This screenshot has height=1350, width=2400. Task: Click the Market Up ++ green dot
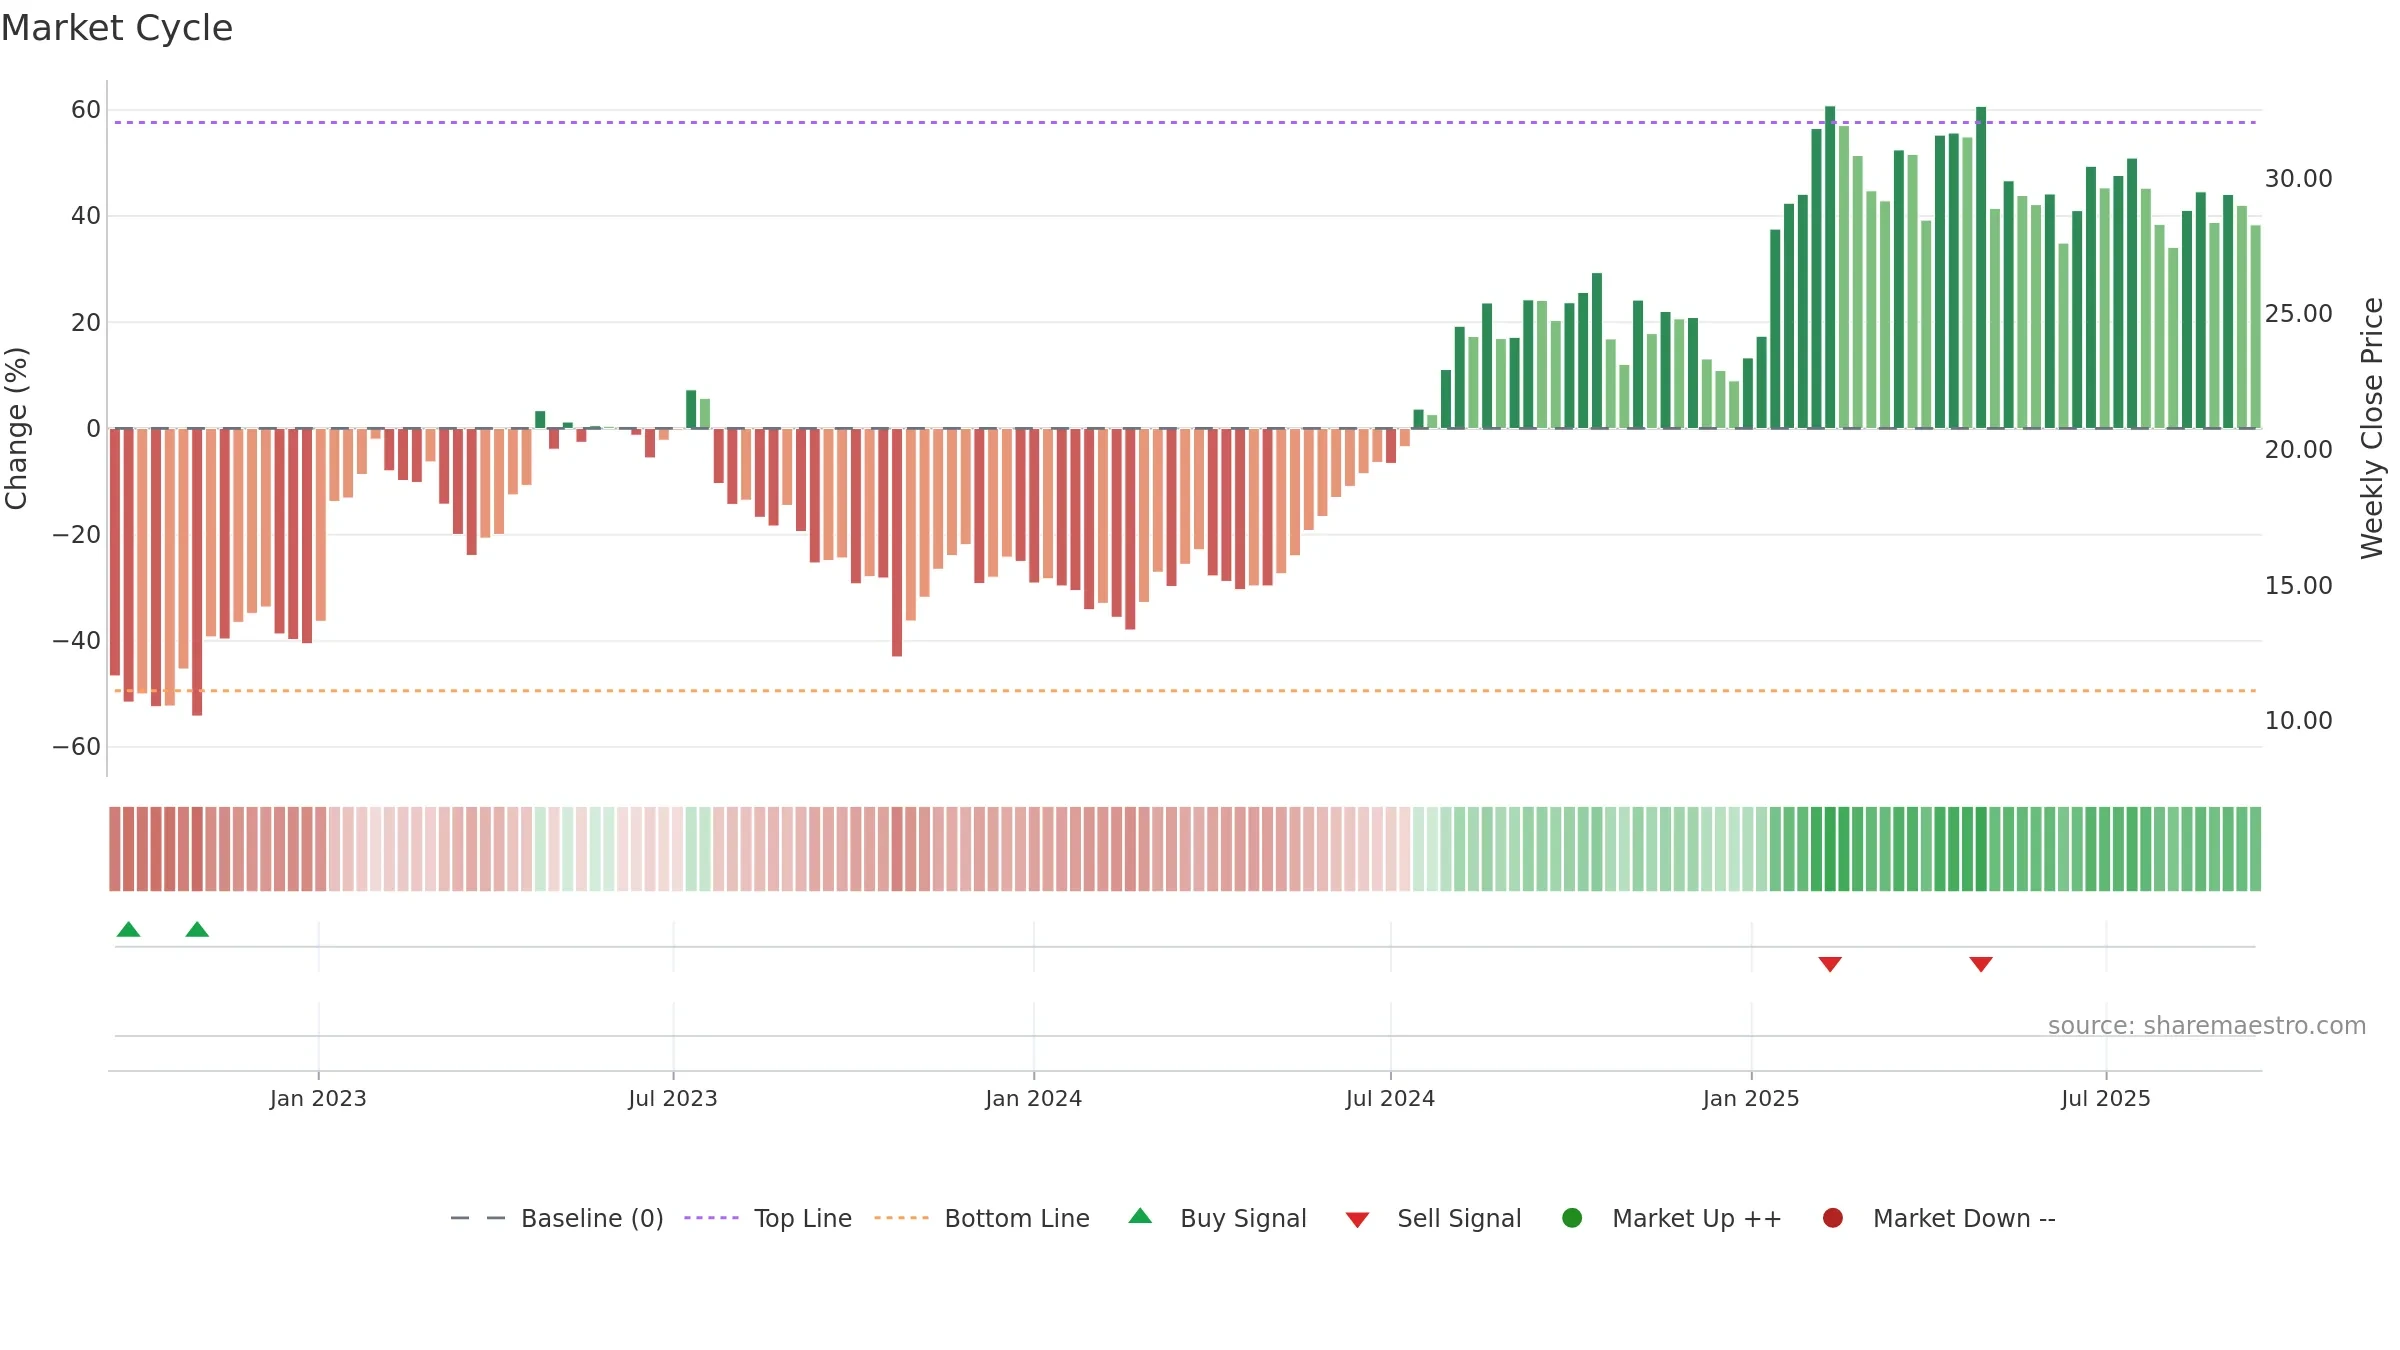(1572, 1218)
